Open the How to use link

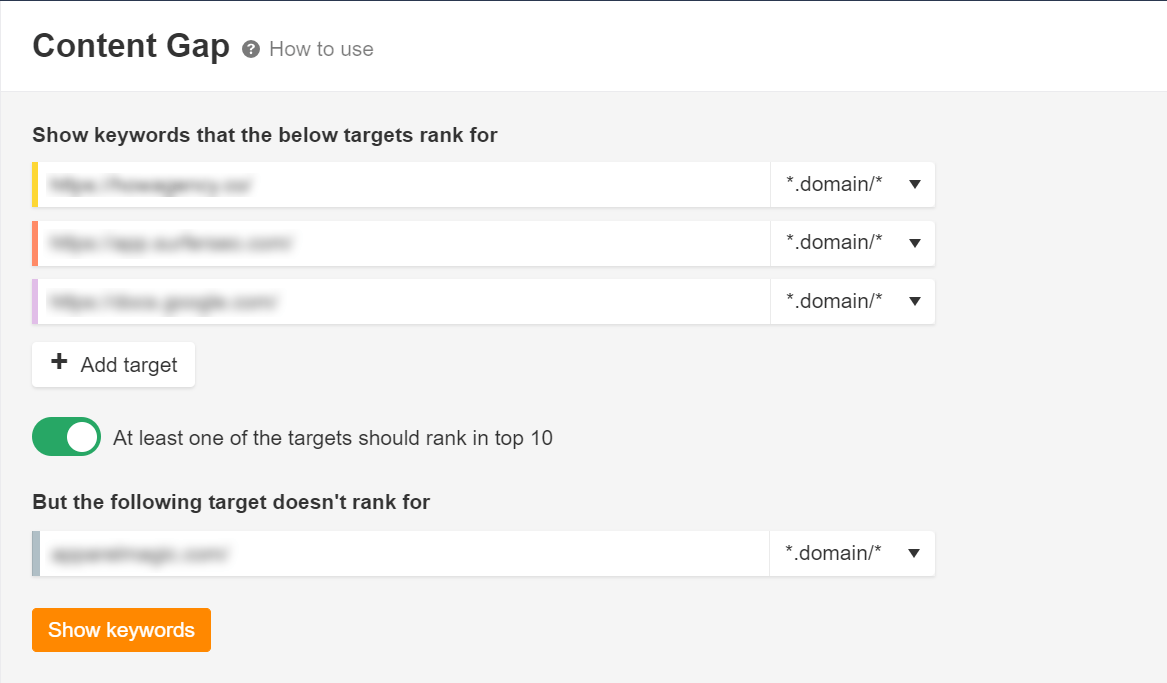pos(321,49)
